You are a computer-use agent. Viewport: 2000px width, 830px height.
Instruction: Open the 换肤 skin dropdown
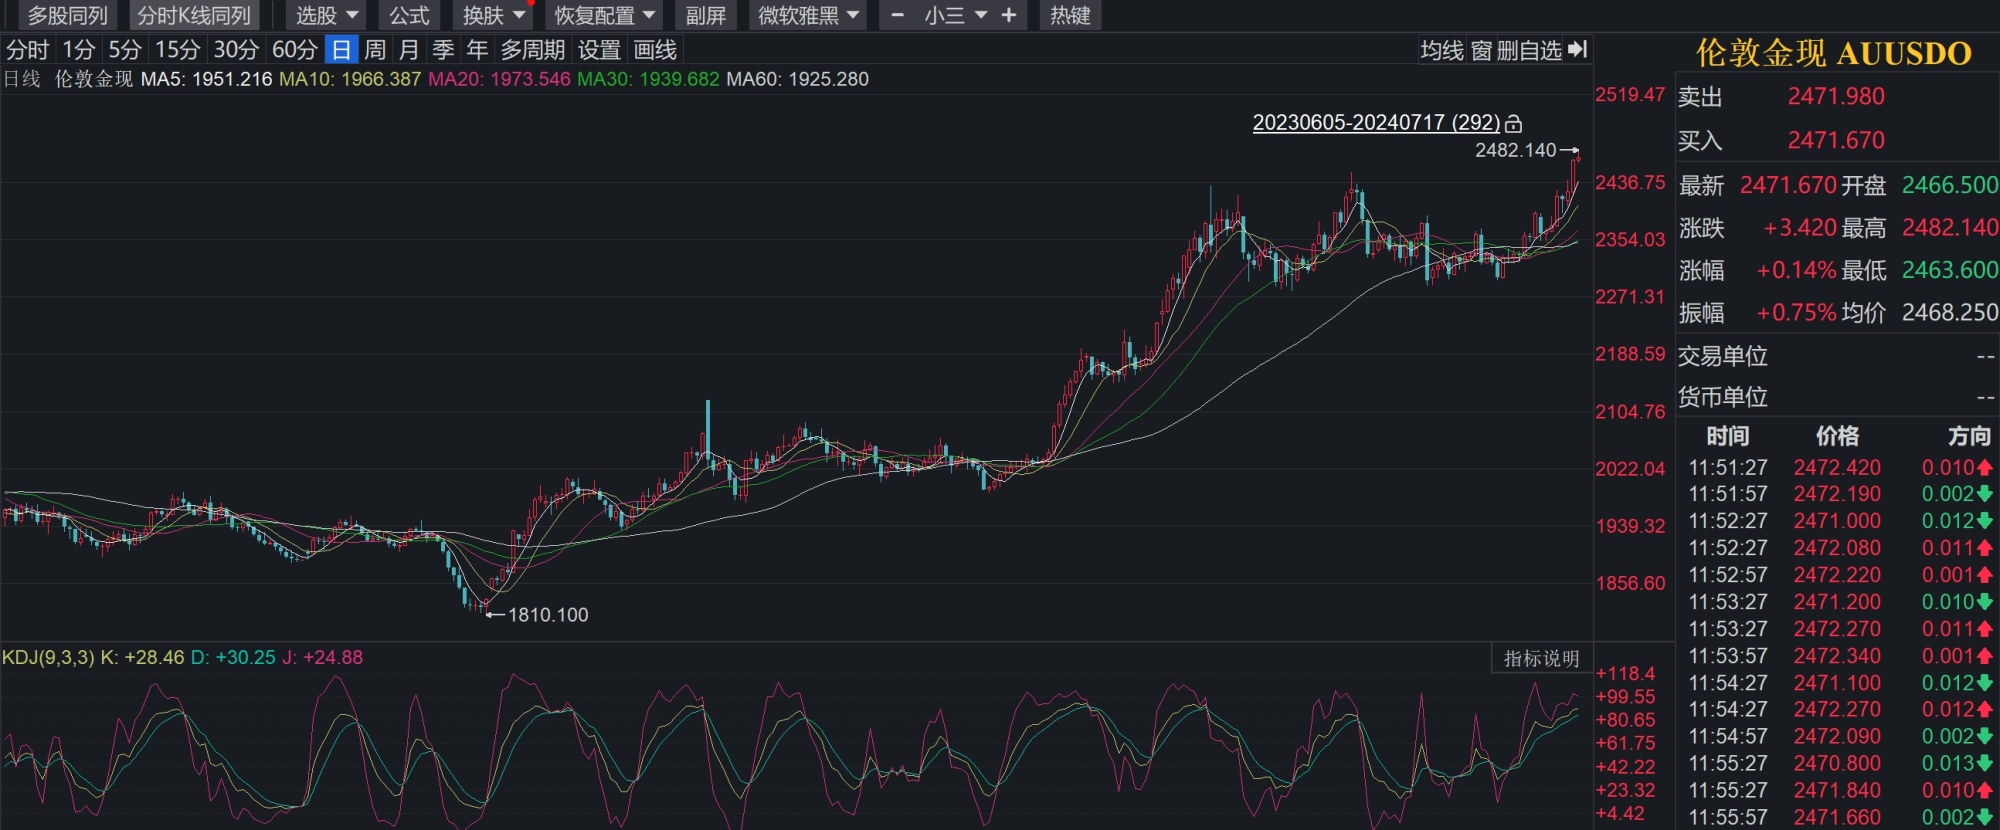(494, 15)
